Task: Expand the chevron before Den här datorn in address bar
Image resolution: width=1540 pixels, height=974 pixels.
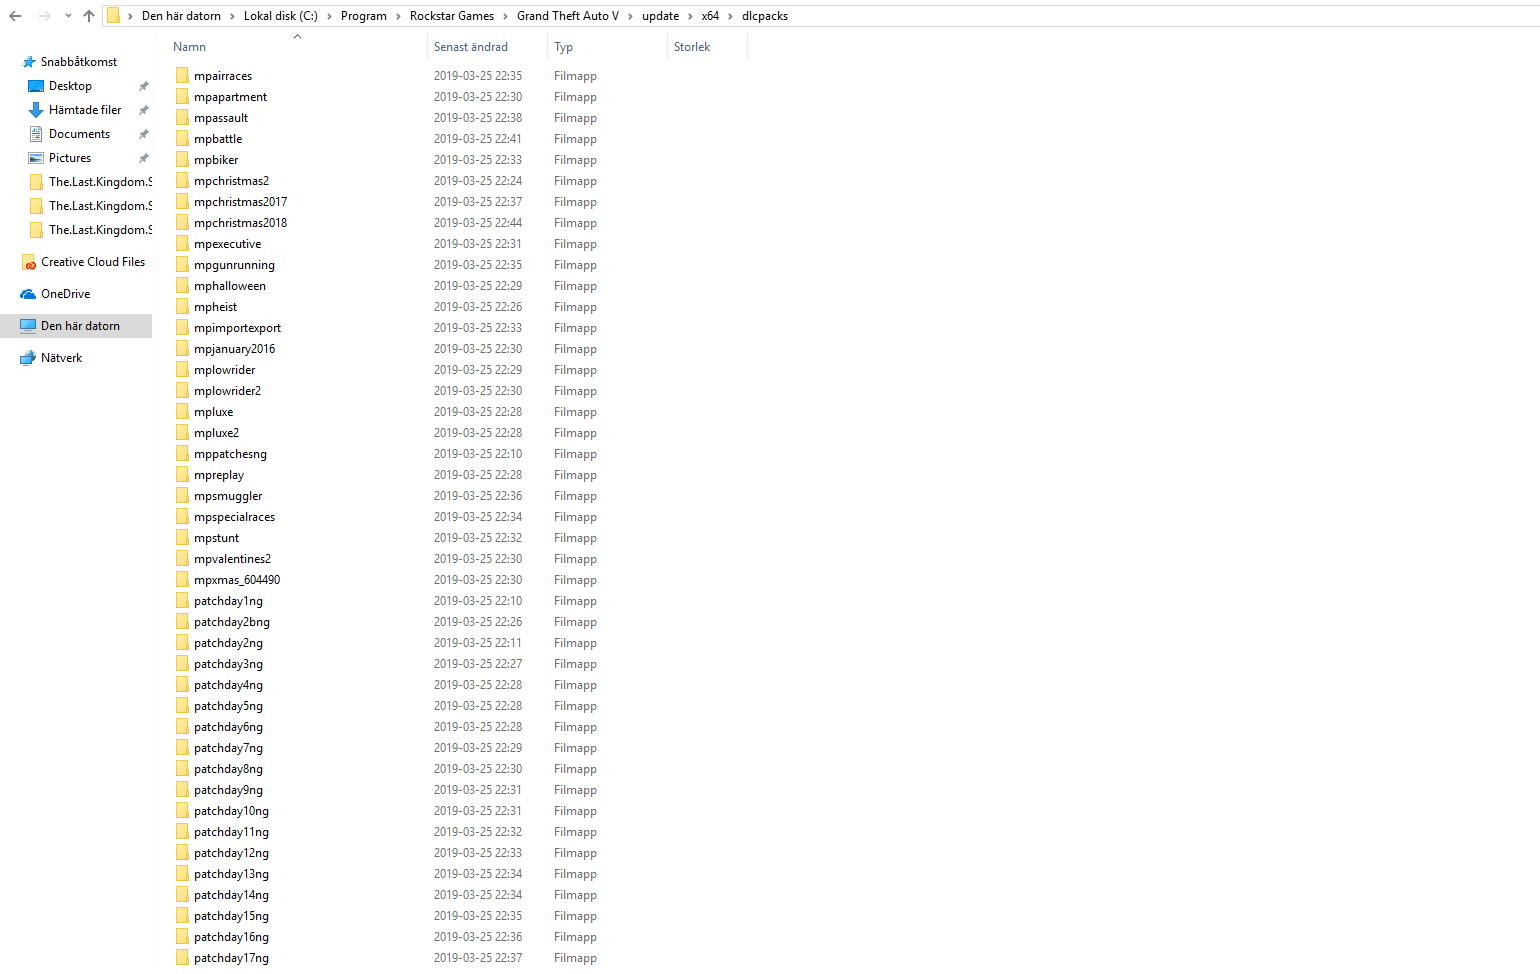Action: (x=130, y=16)
